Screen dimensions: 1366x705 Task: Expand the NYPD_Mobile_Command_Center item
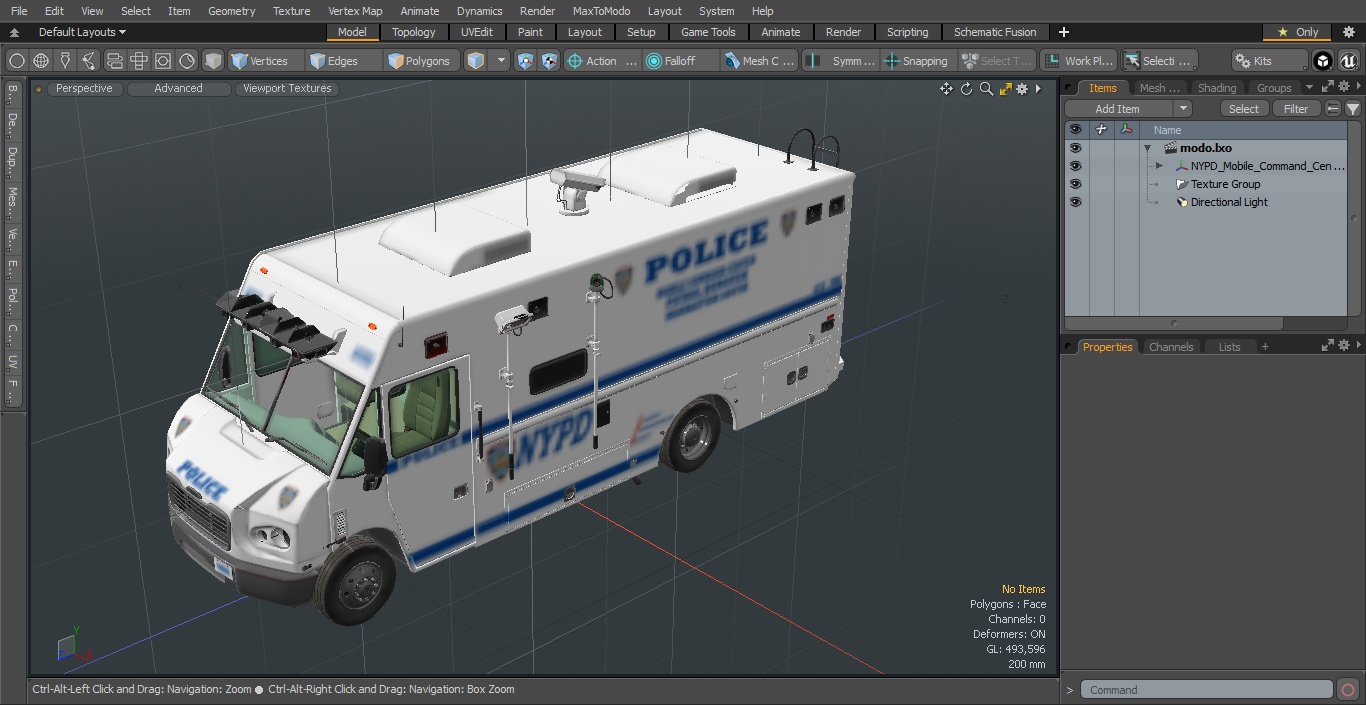point(1159,166)
